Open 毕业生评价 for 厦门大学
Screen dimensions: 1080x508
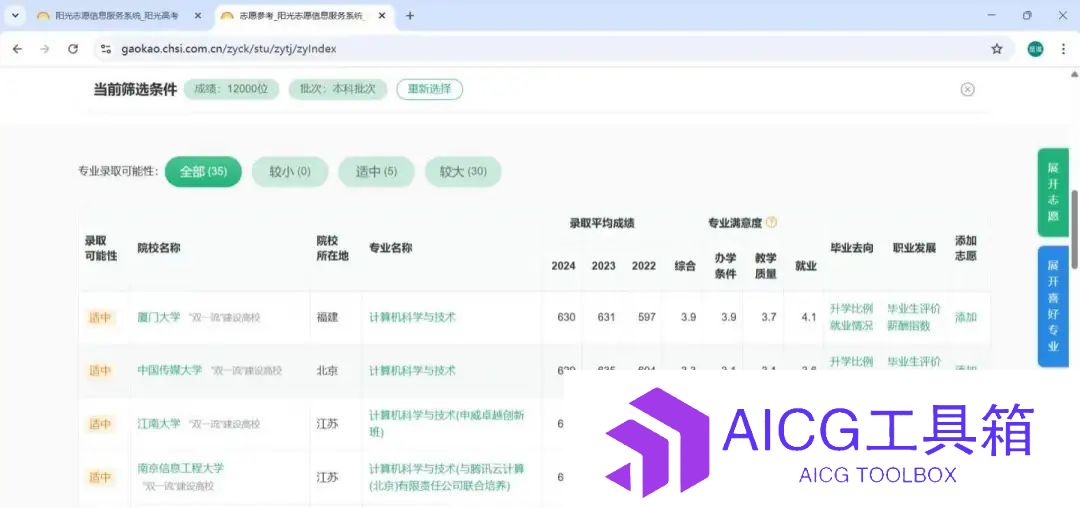tap(913, 308)
